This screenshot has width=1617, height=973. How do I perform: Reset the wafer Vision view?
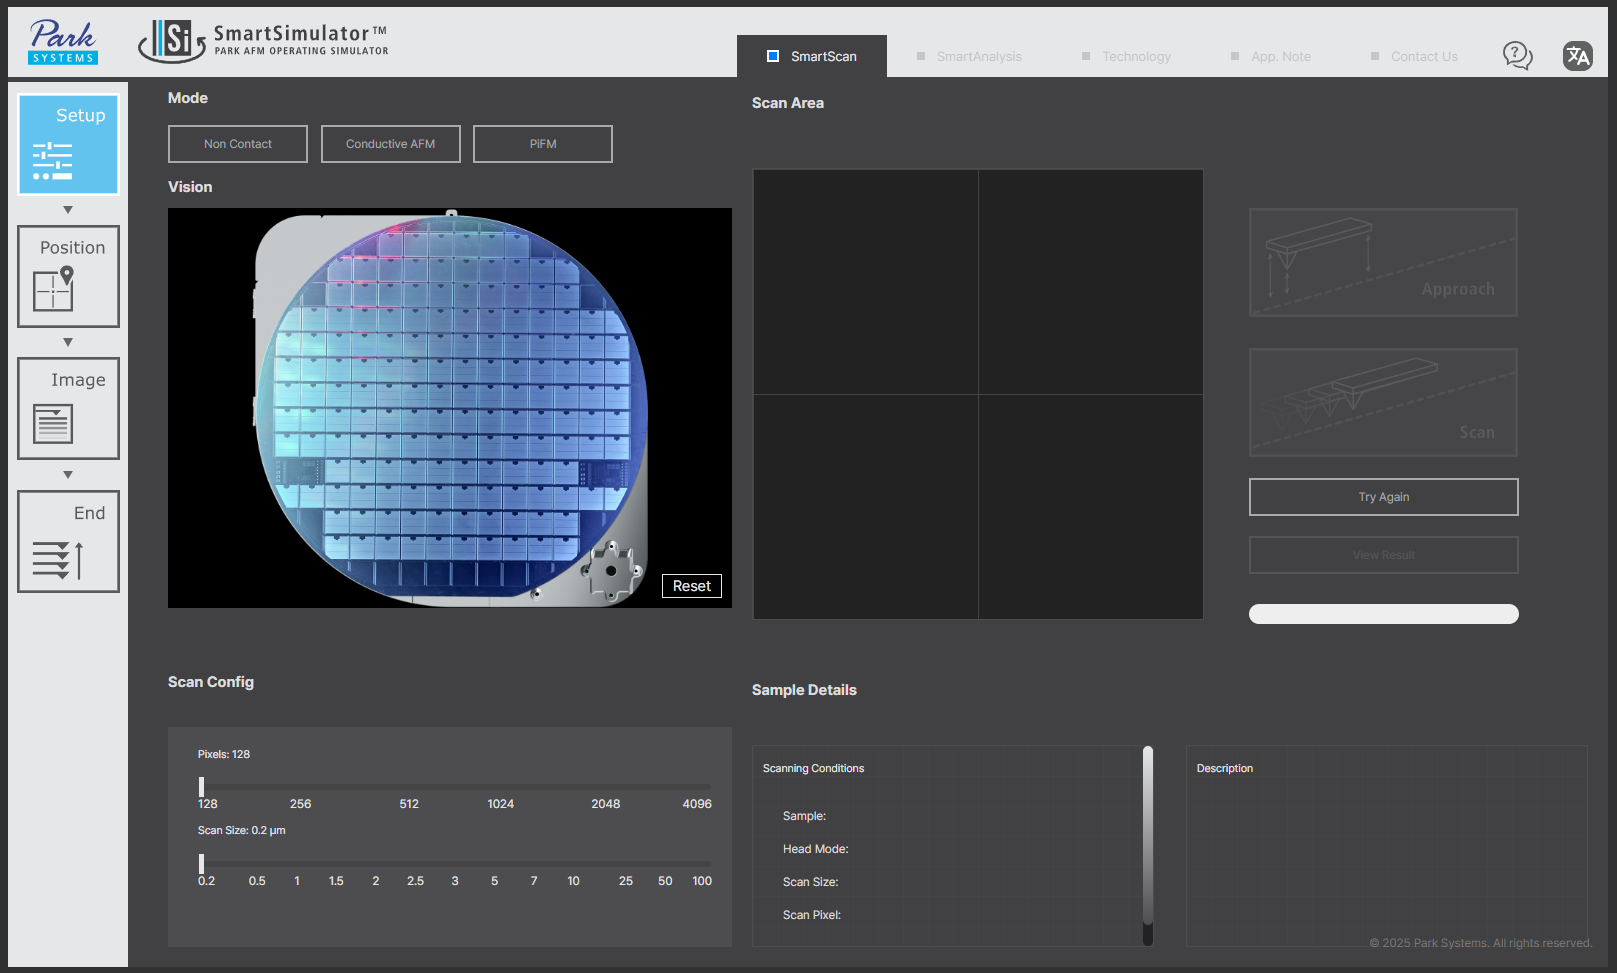point(691,585)
